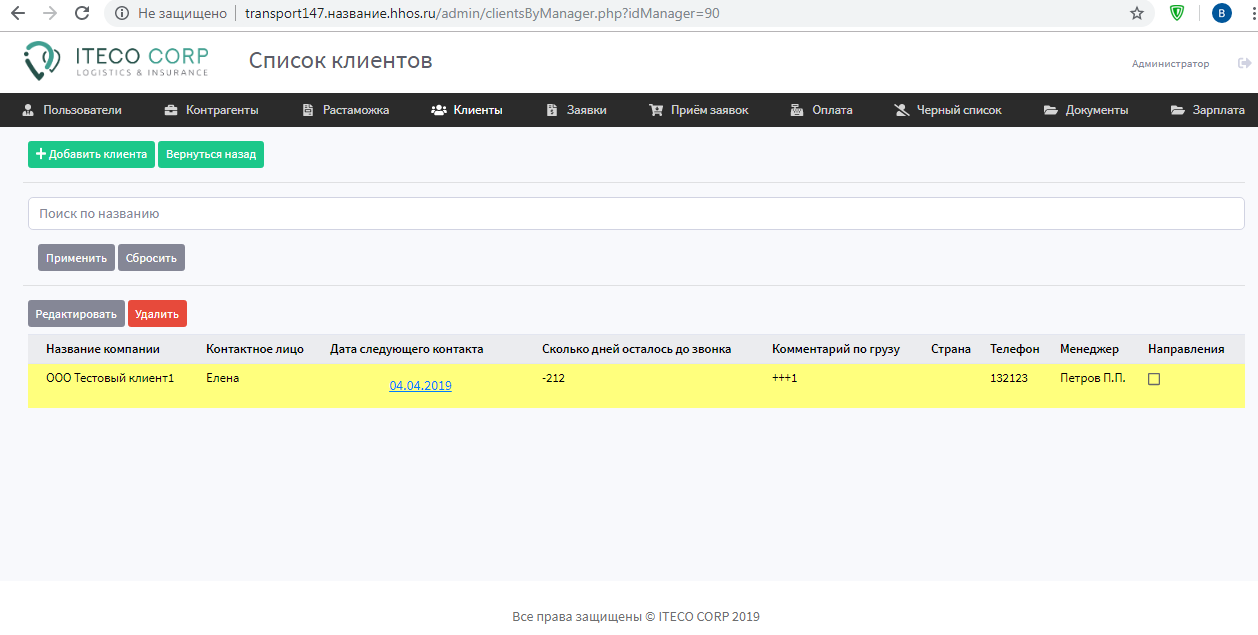
Task: Click the Администратор user label
Action: click(x=1170, y=63)
